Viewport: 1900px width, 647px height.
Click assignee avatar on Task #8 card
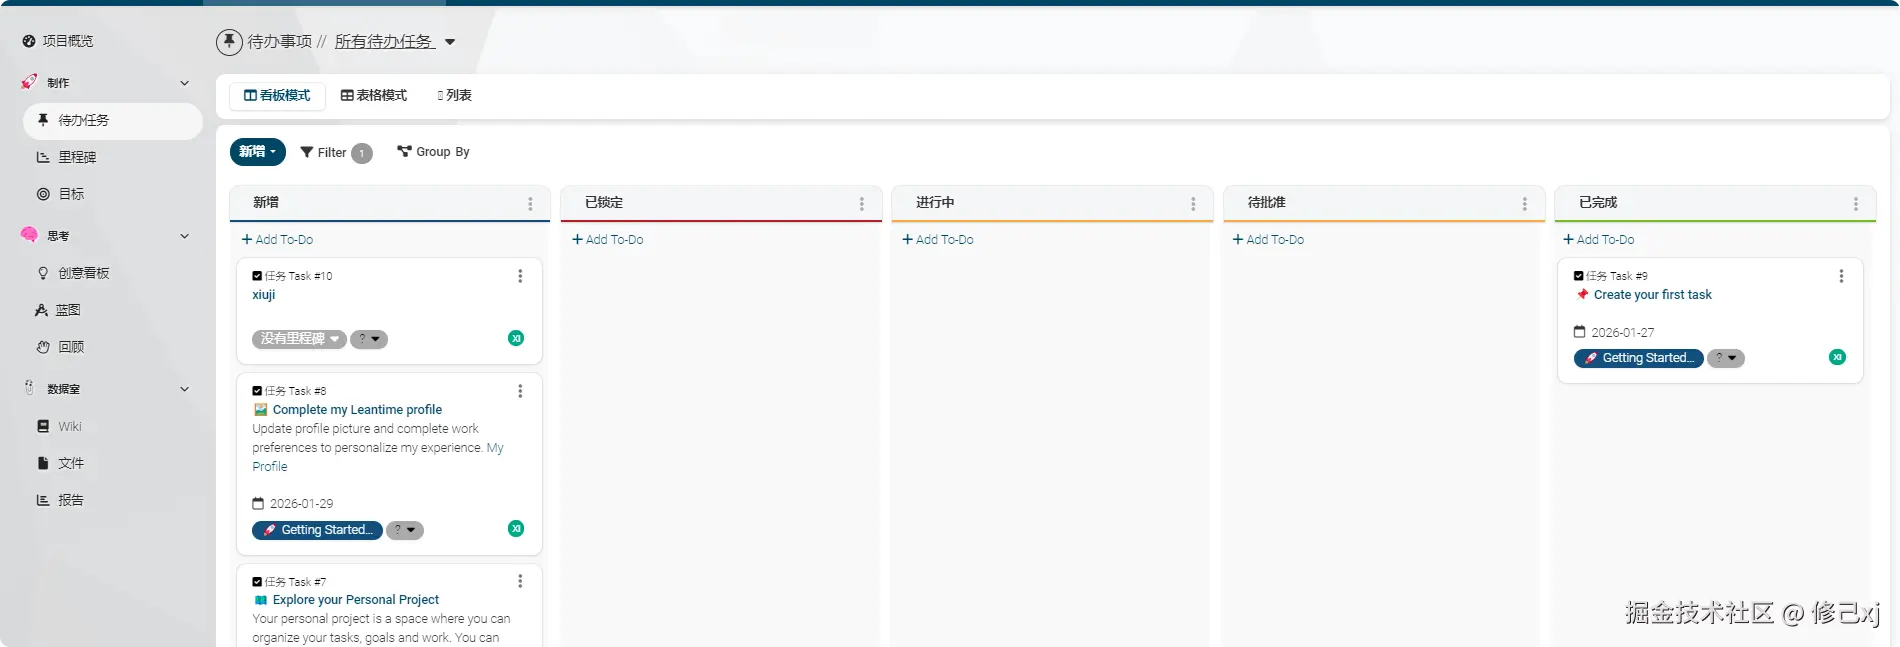516,528
